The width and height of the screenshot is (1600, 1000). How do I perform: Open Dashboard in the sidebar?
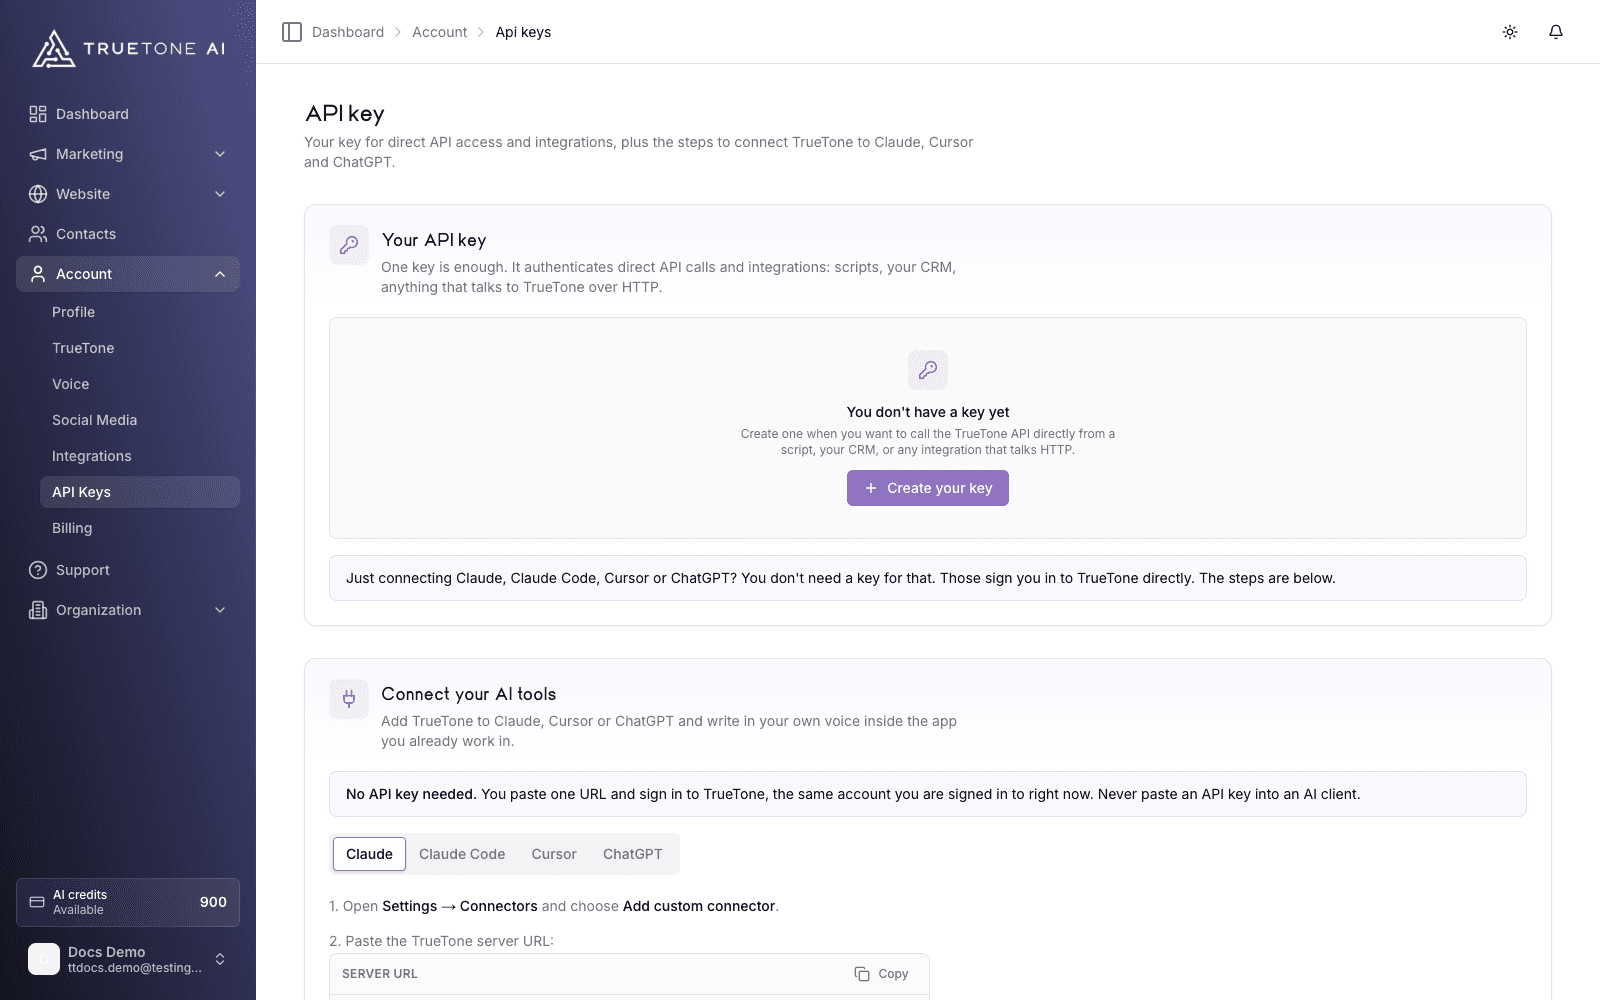point(128,114)
